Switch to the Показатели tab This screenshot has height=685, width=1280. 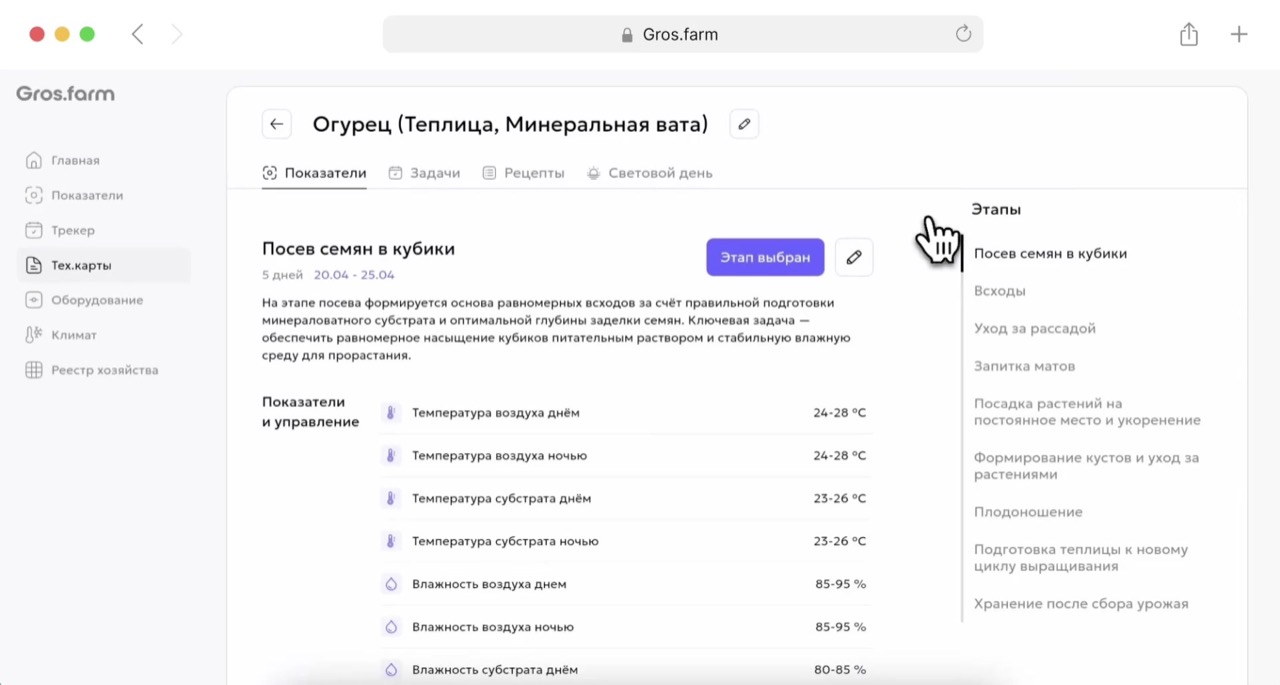pos(314,173)
